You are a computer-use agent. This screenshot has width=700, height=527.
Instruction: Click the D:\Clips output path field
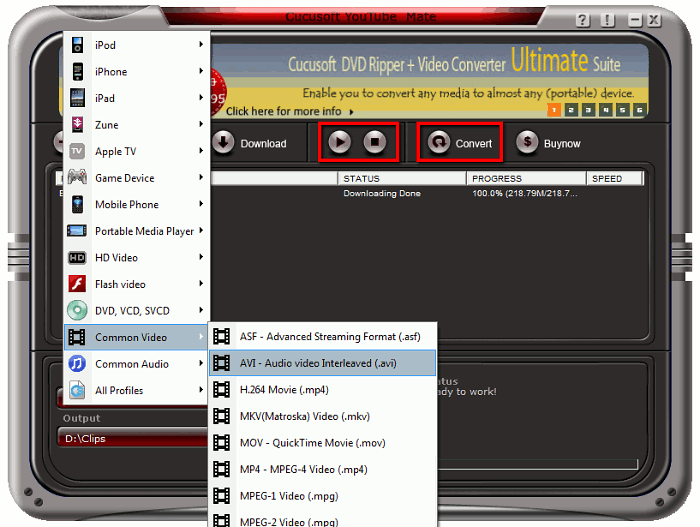click(x=133, y=438)
